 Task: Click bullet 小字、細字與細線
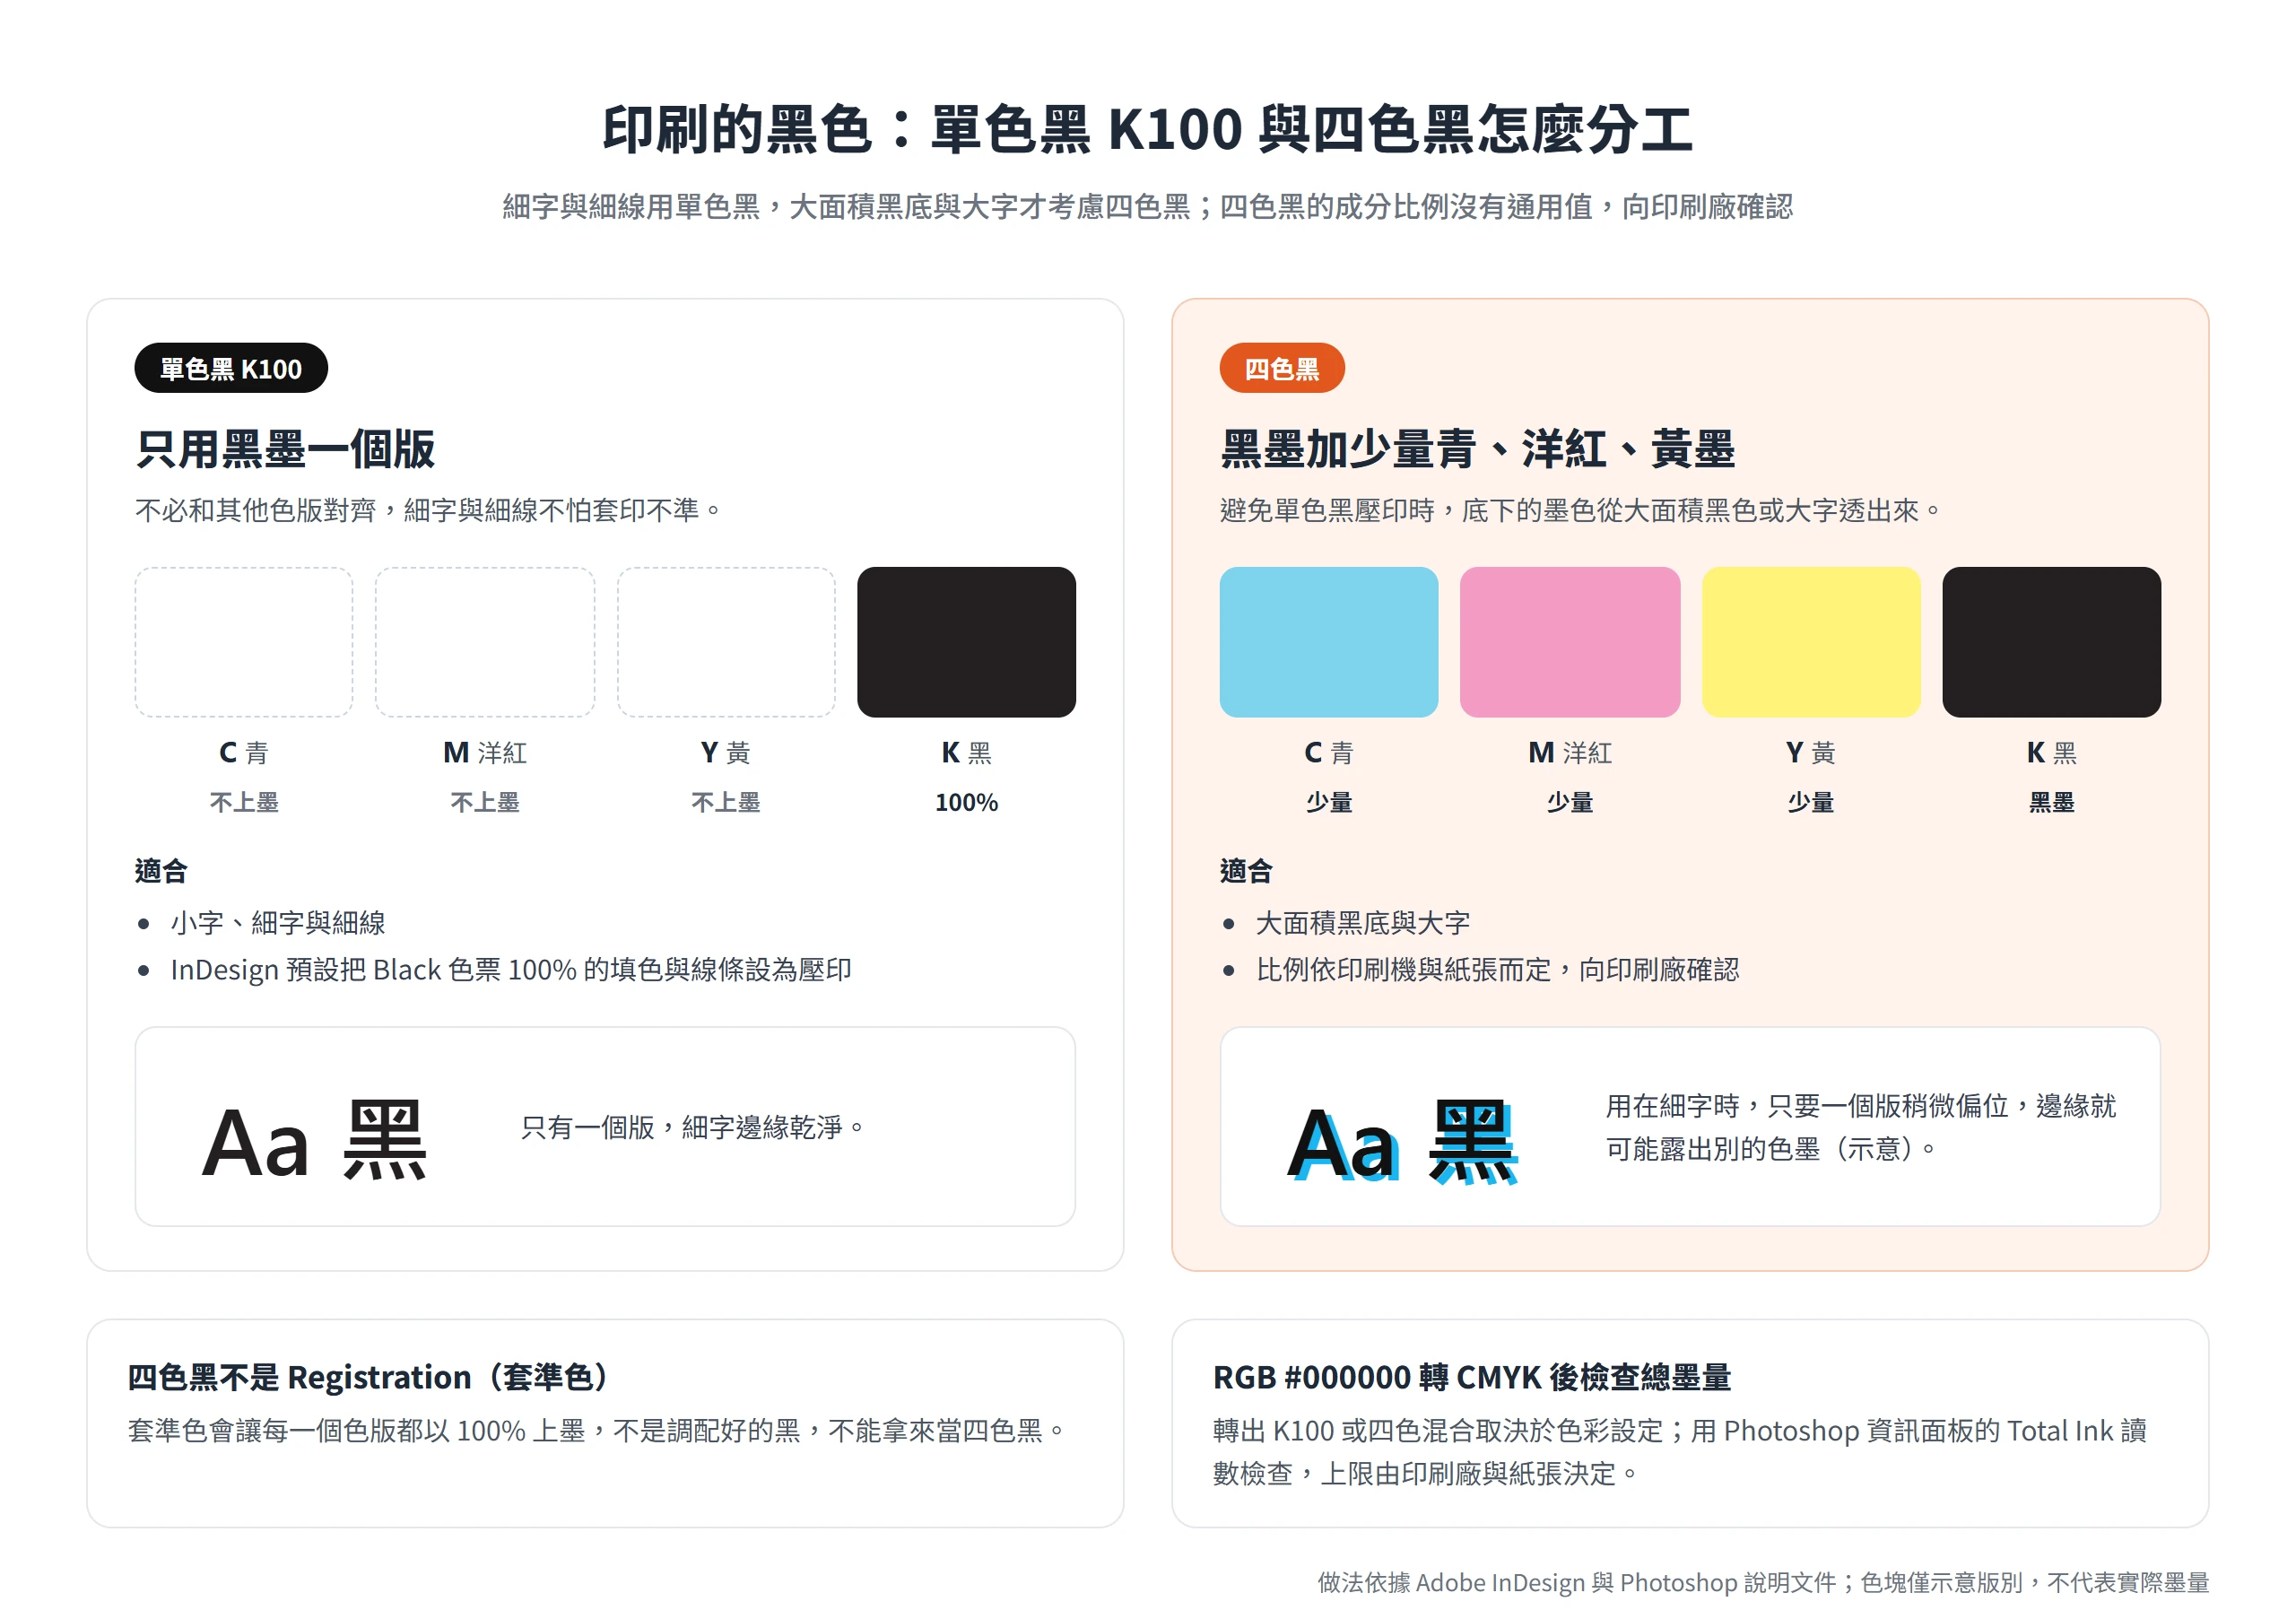(x=278, y=922)
